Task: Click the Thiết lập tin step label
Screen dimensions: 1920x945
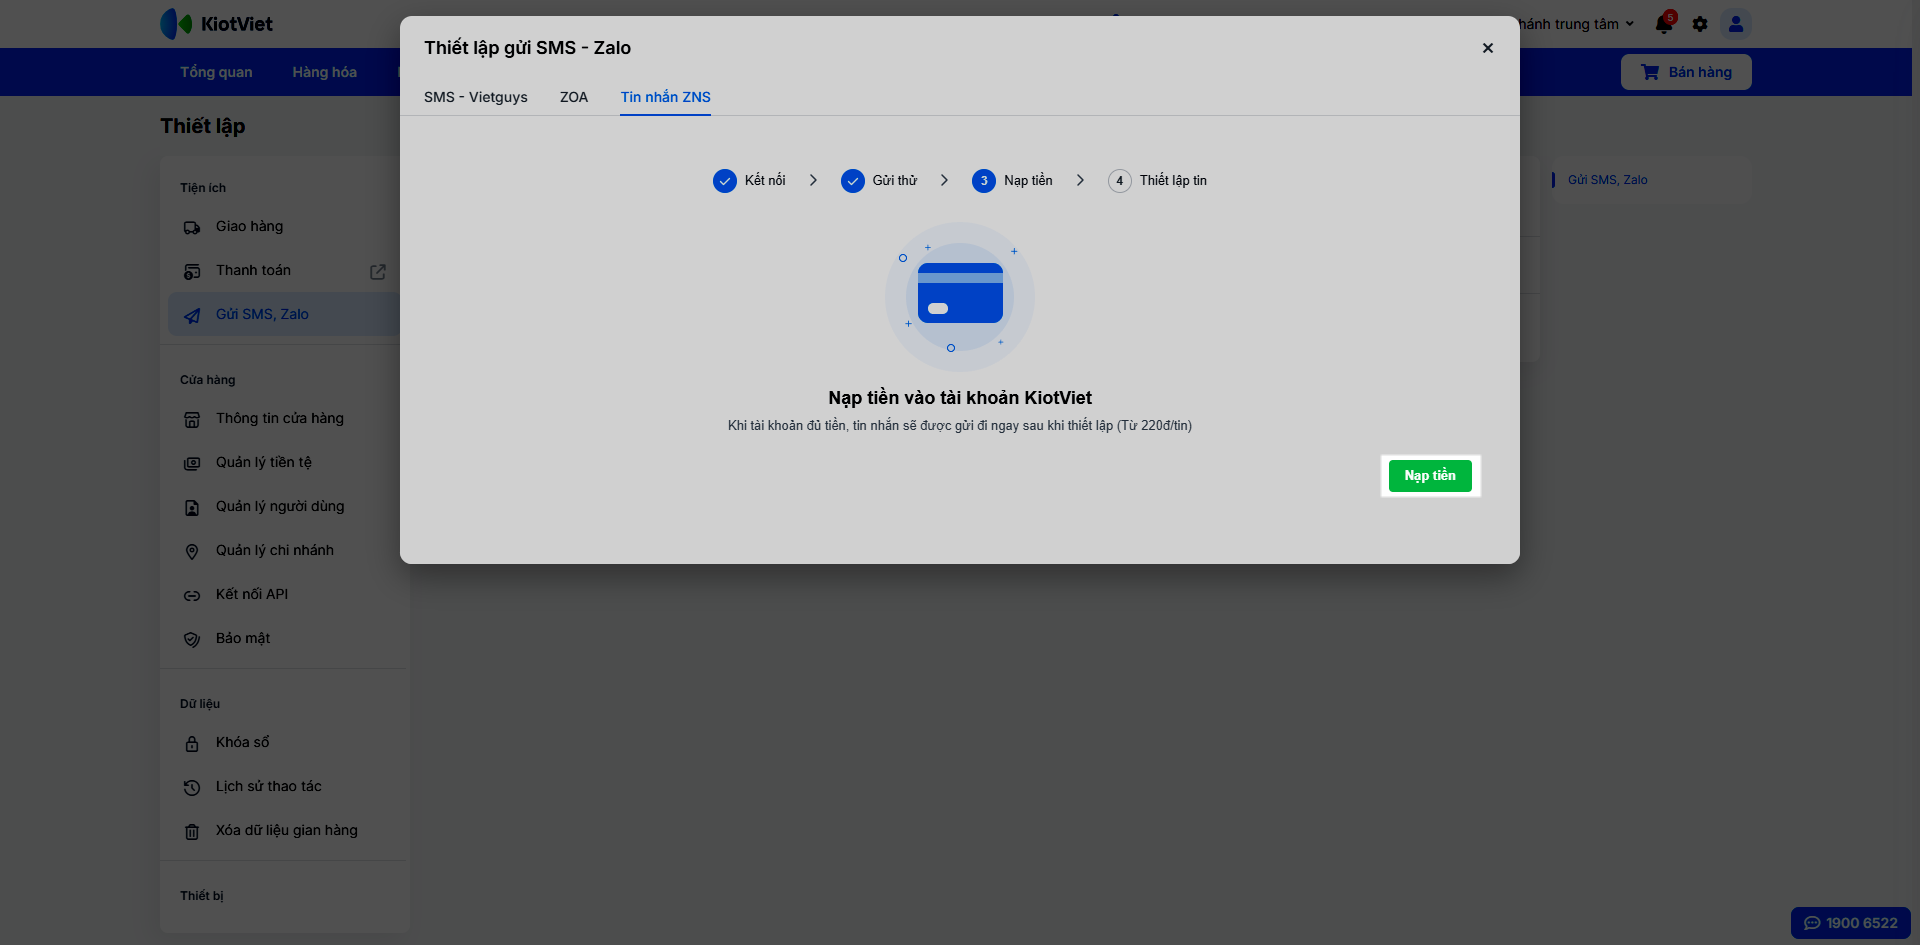Action: coord(1173,181)
